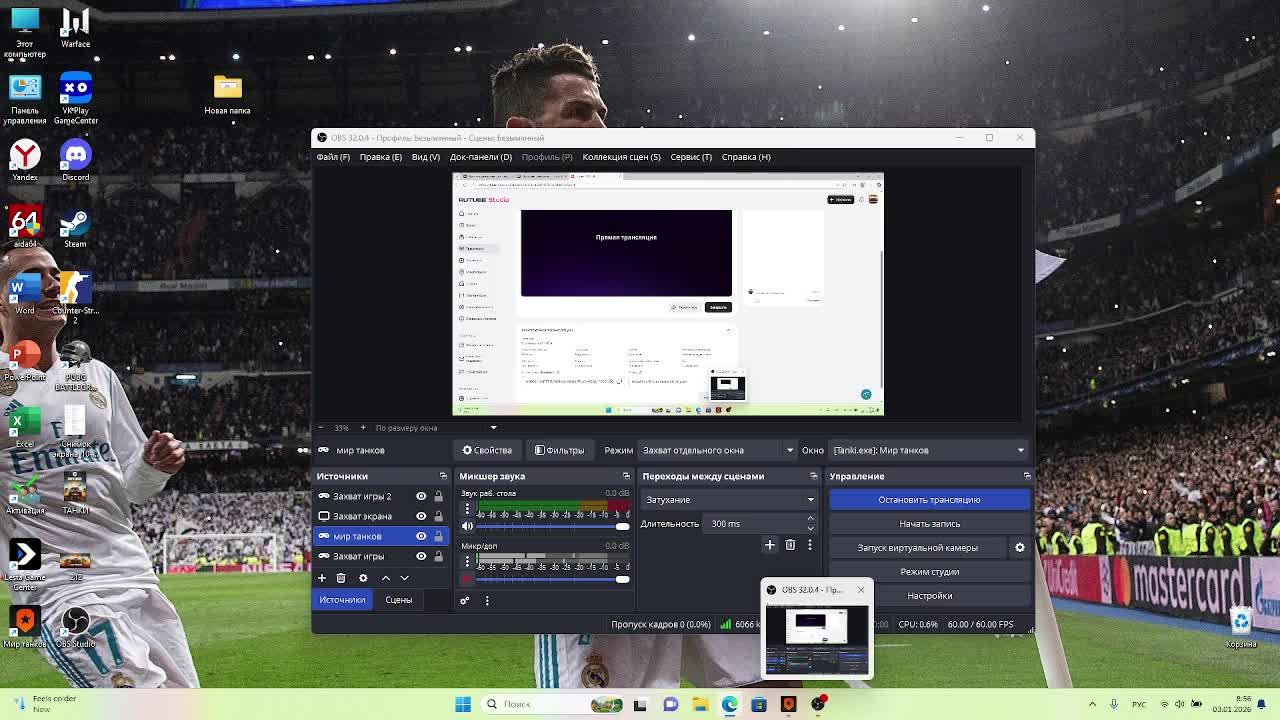This screenshot has width=1280, height=720.
Task: Hide the Захват экрана source
Action: (421, 516)
